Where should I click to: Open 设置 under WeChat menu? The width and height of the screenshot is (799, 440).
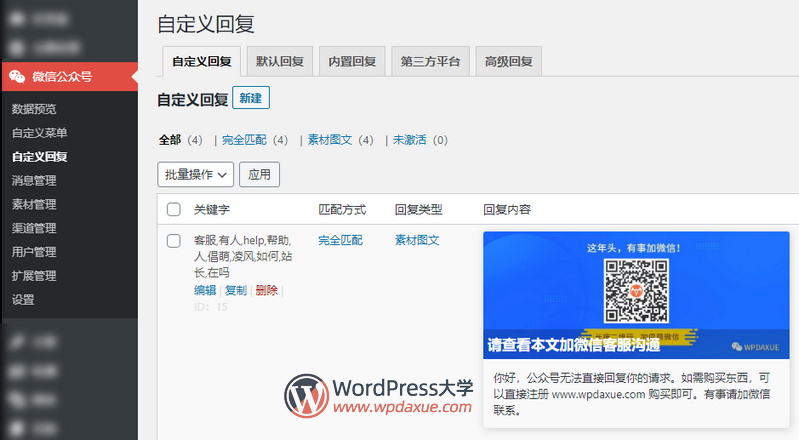click(23, 299)
